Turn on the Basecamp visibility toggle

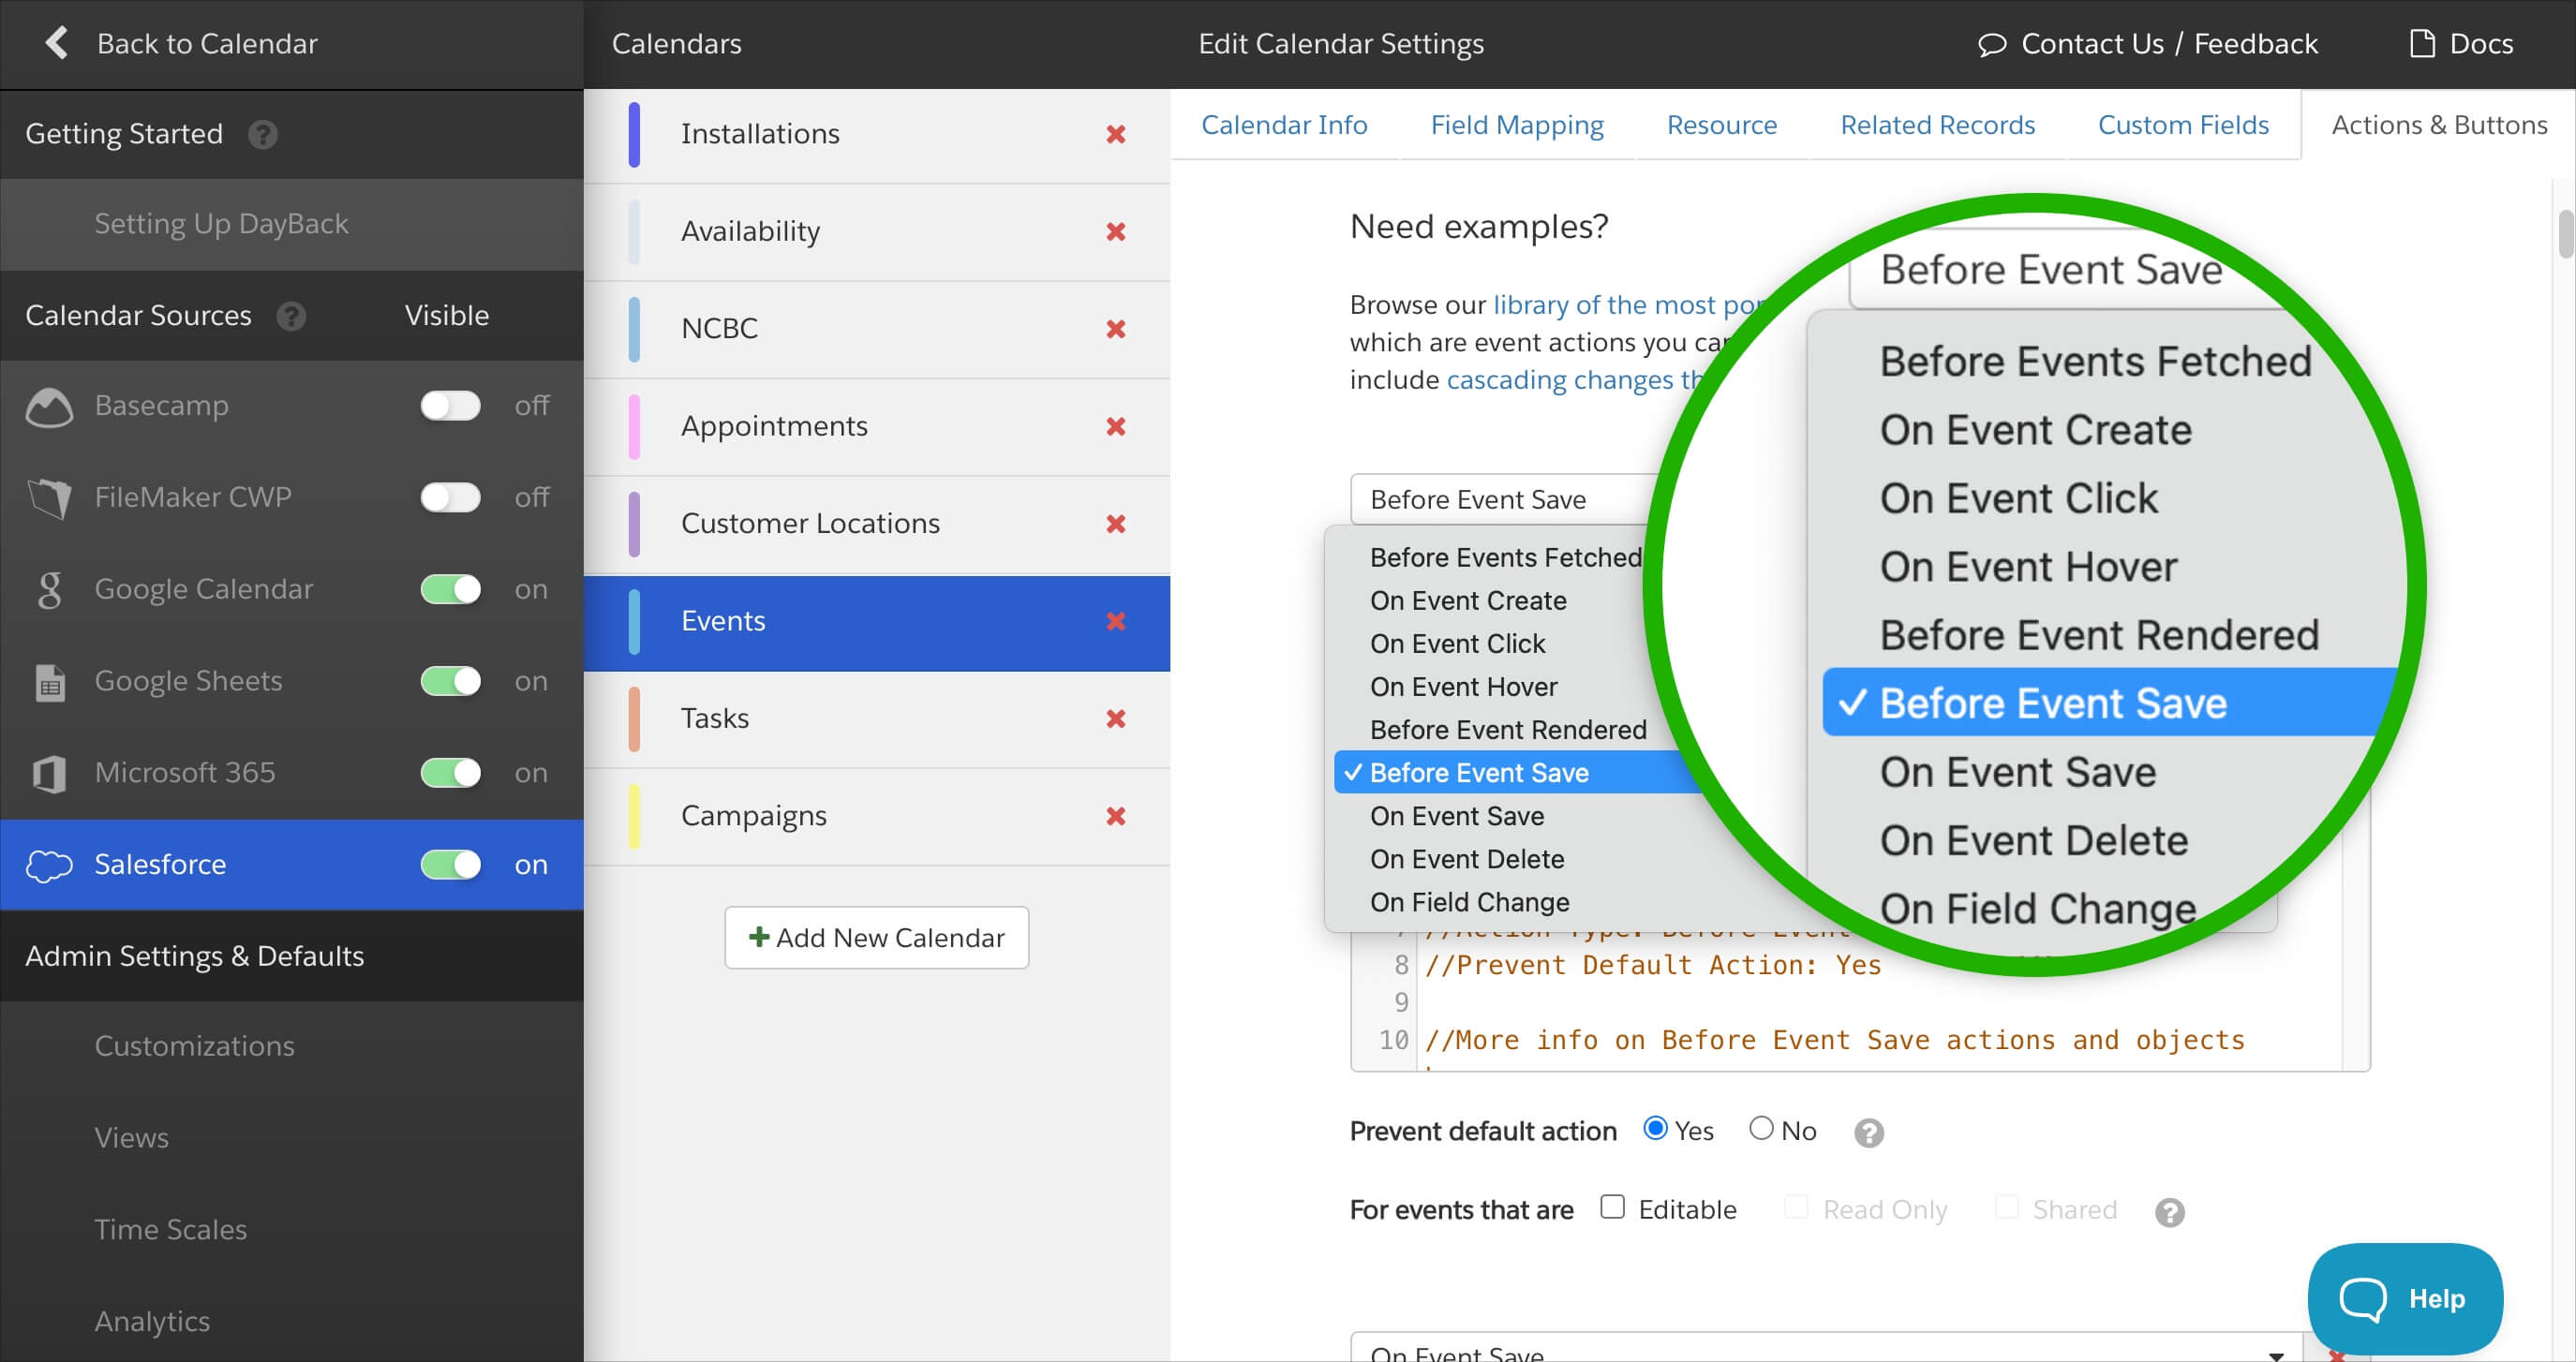click(x=450, y=406)
